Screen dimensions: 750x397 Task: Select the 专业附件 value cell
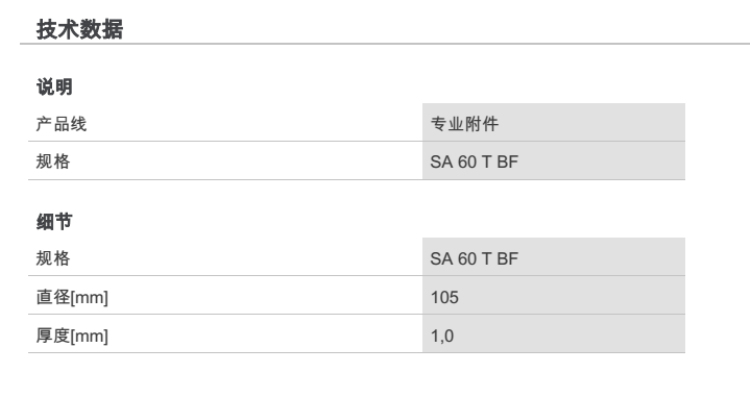pyautogui.click(x=553, y=122)
